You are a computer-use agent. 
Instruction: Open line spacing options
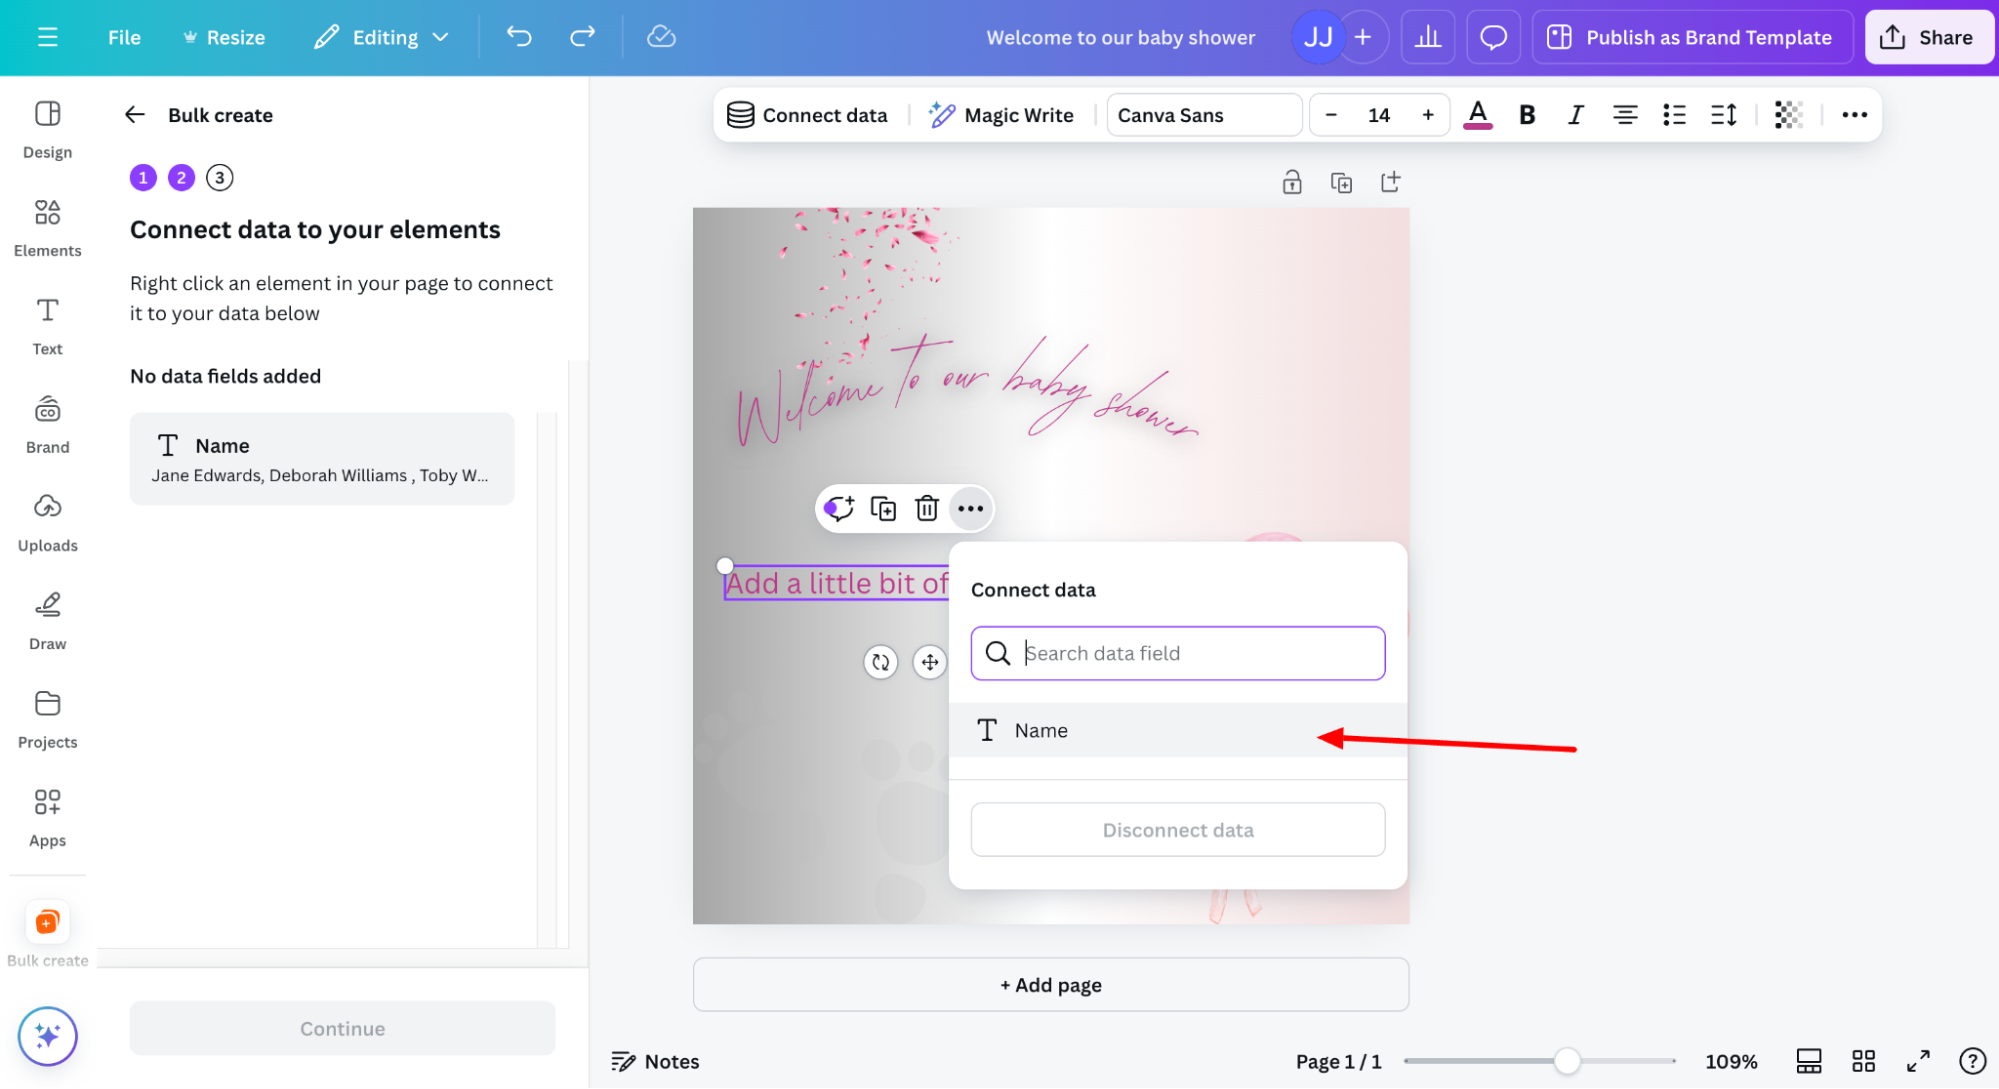click(x=1723, y=115)
